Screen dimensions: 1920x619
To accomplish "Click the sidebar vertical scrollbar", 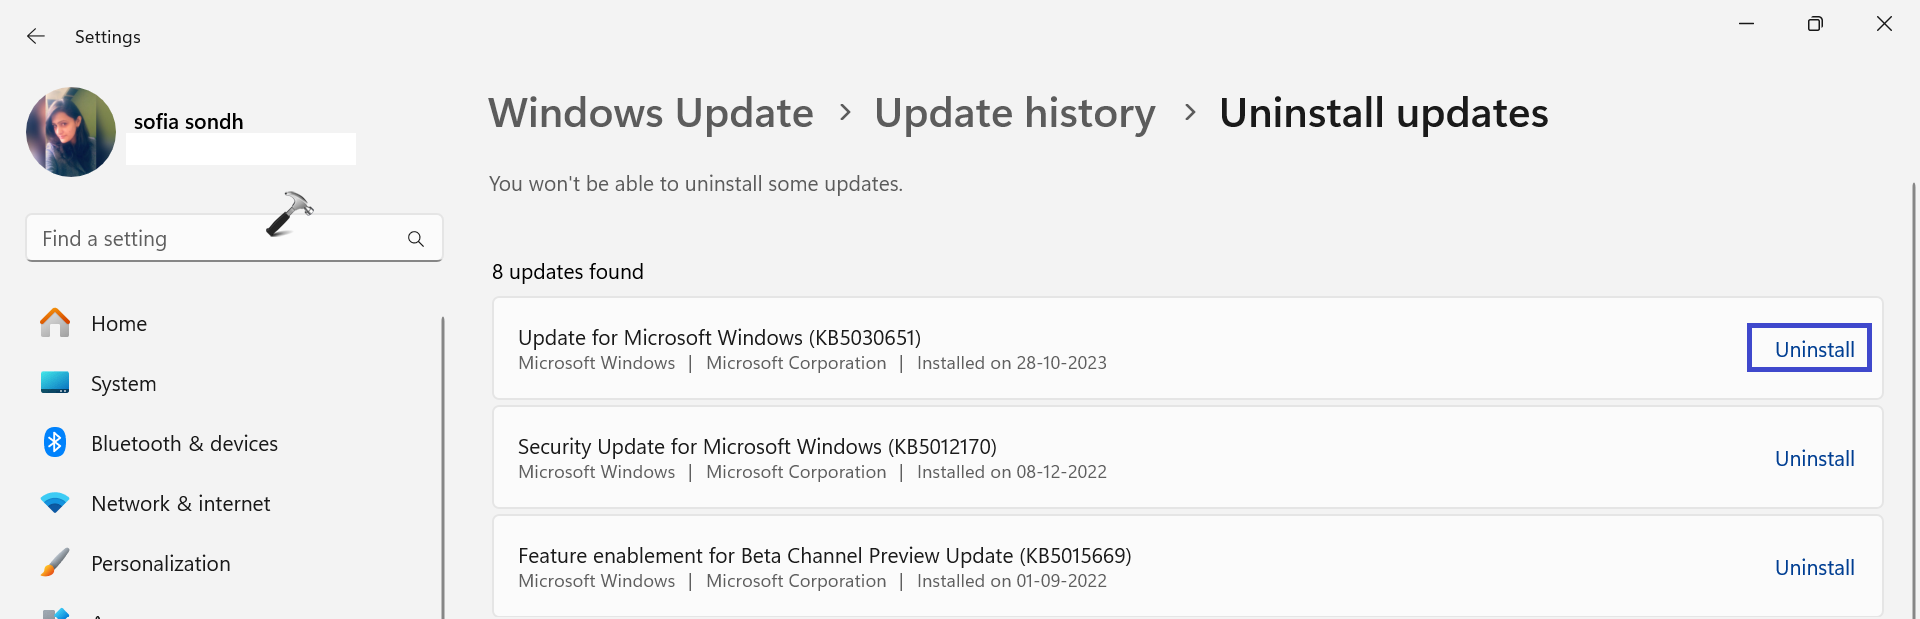I will 442,460.
